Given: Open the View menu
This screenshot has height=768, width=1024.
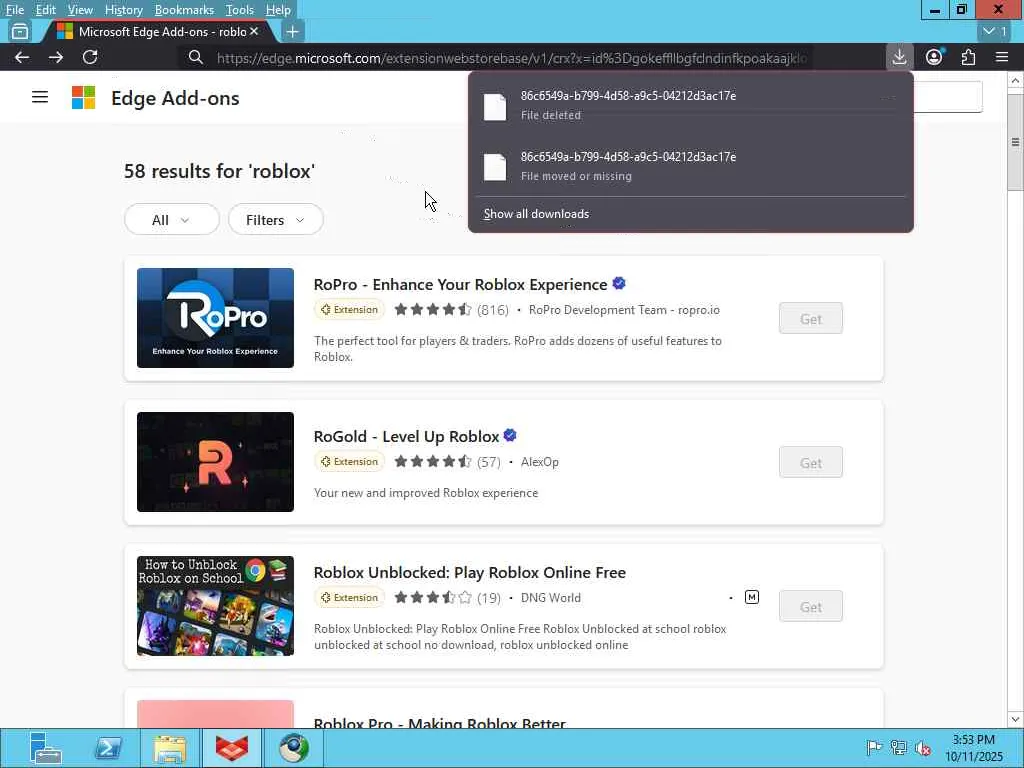Looking at the screenshot, I should [x=80, y=10].
